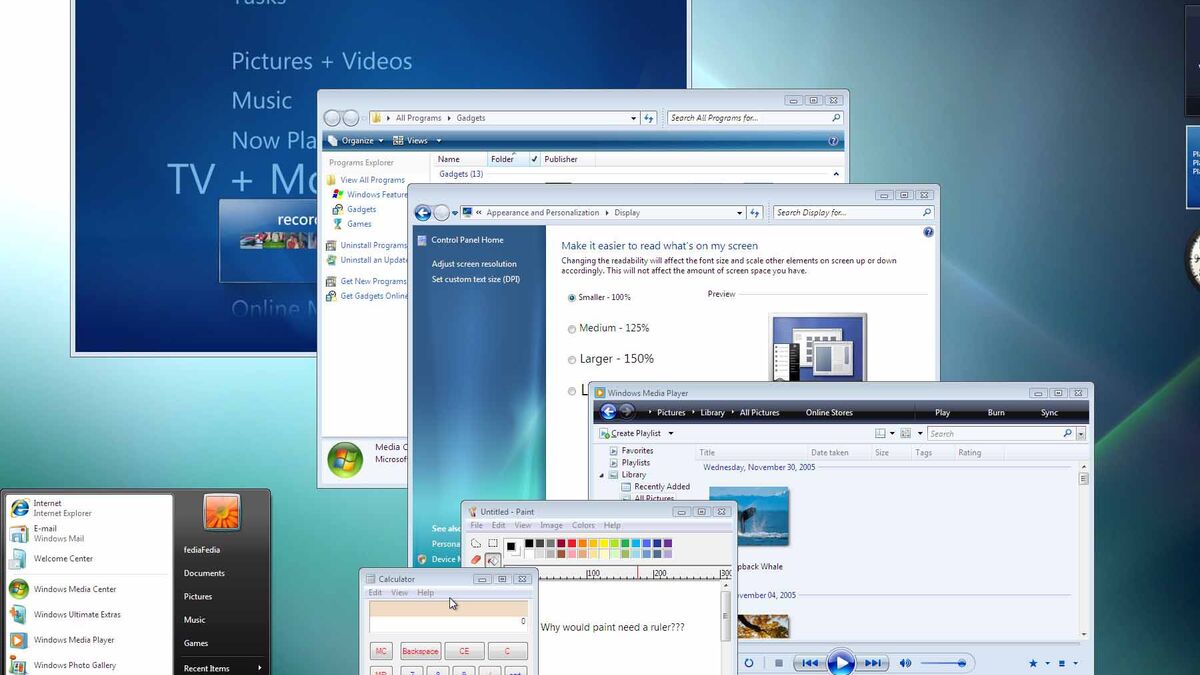Select the Eraser tool in Paint
1200x675 pixels.
tap(476, 560)
